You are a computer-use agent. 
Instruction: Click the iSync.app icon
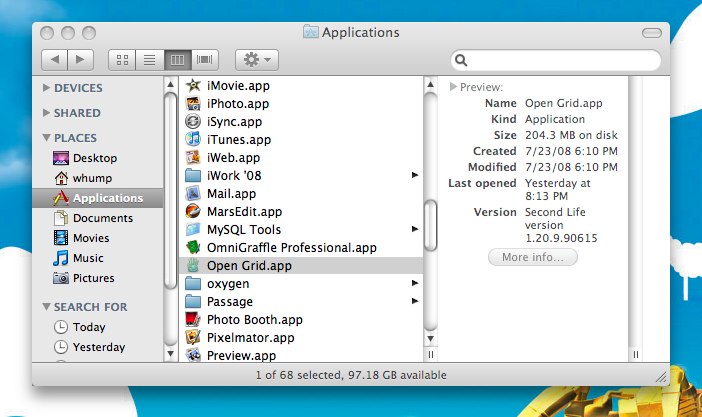(x=193, y=121)
